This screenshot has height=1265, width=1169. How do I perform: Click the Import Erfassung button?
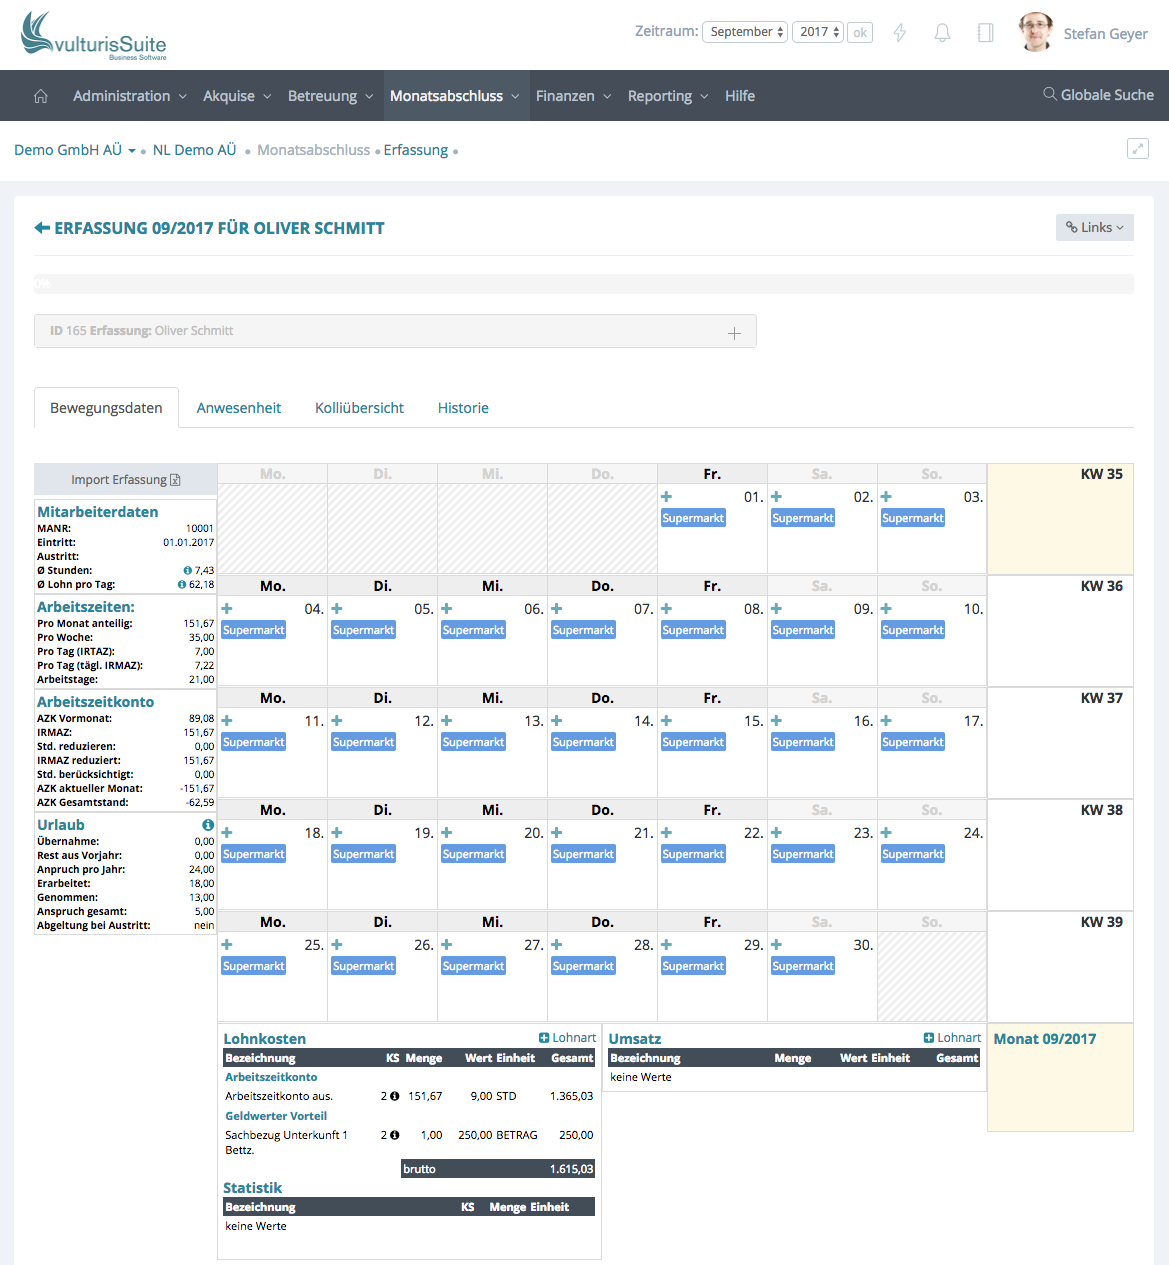(125, 480)
